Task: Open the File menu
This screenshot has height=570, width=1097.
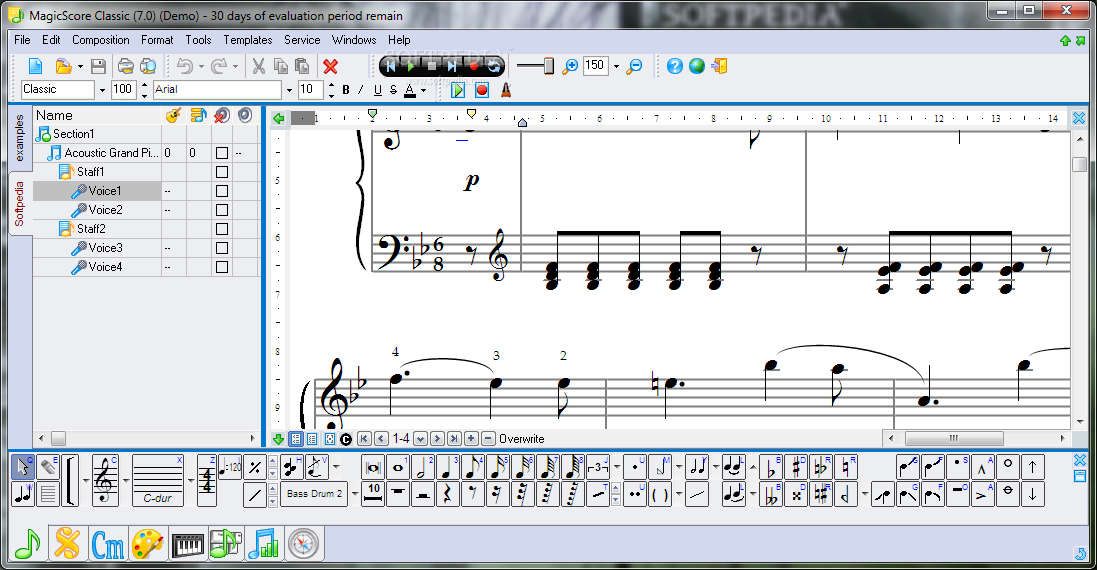Action: tap(22, 40)
